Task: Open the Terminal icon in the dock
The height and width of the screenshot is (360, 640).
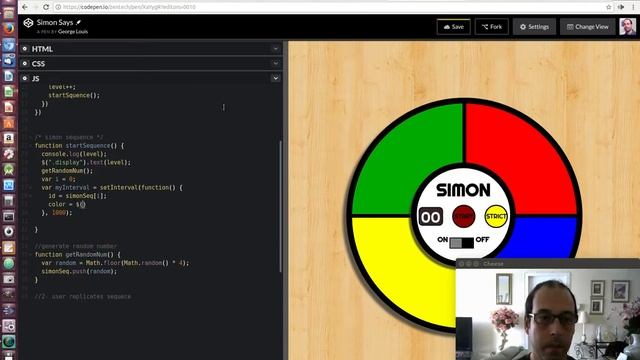Action: click(x=9, y=216)
